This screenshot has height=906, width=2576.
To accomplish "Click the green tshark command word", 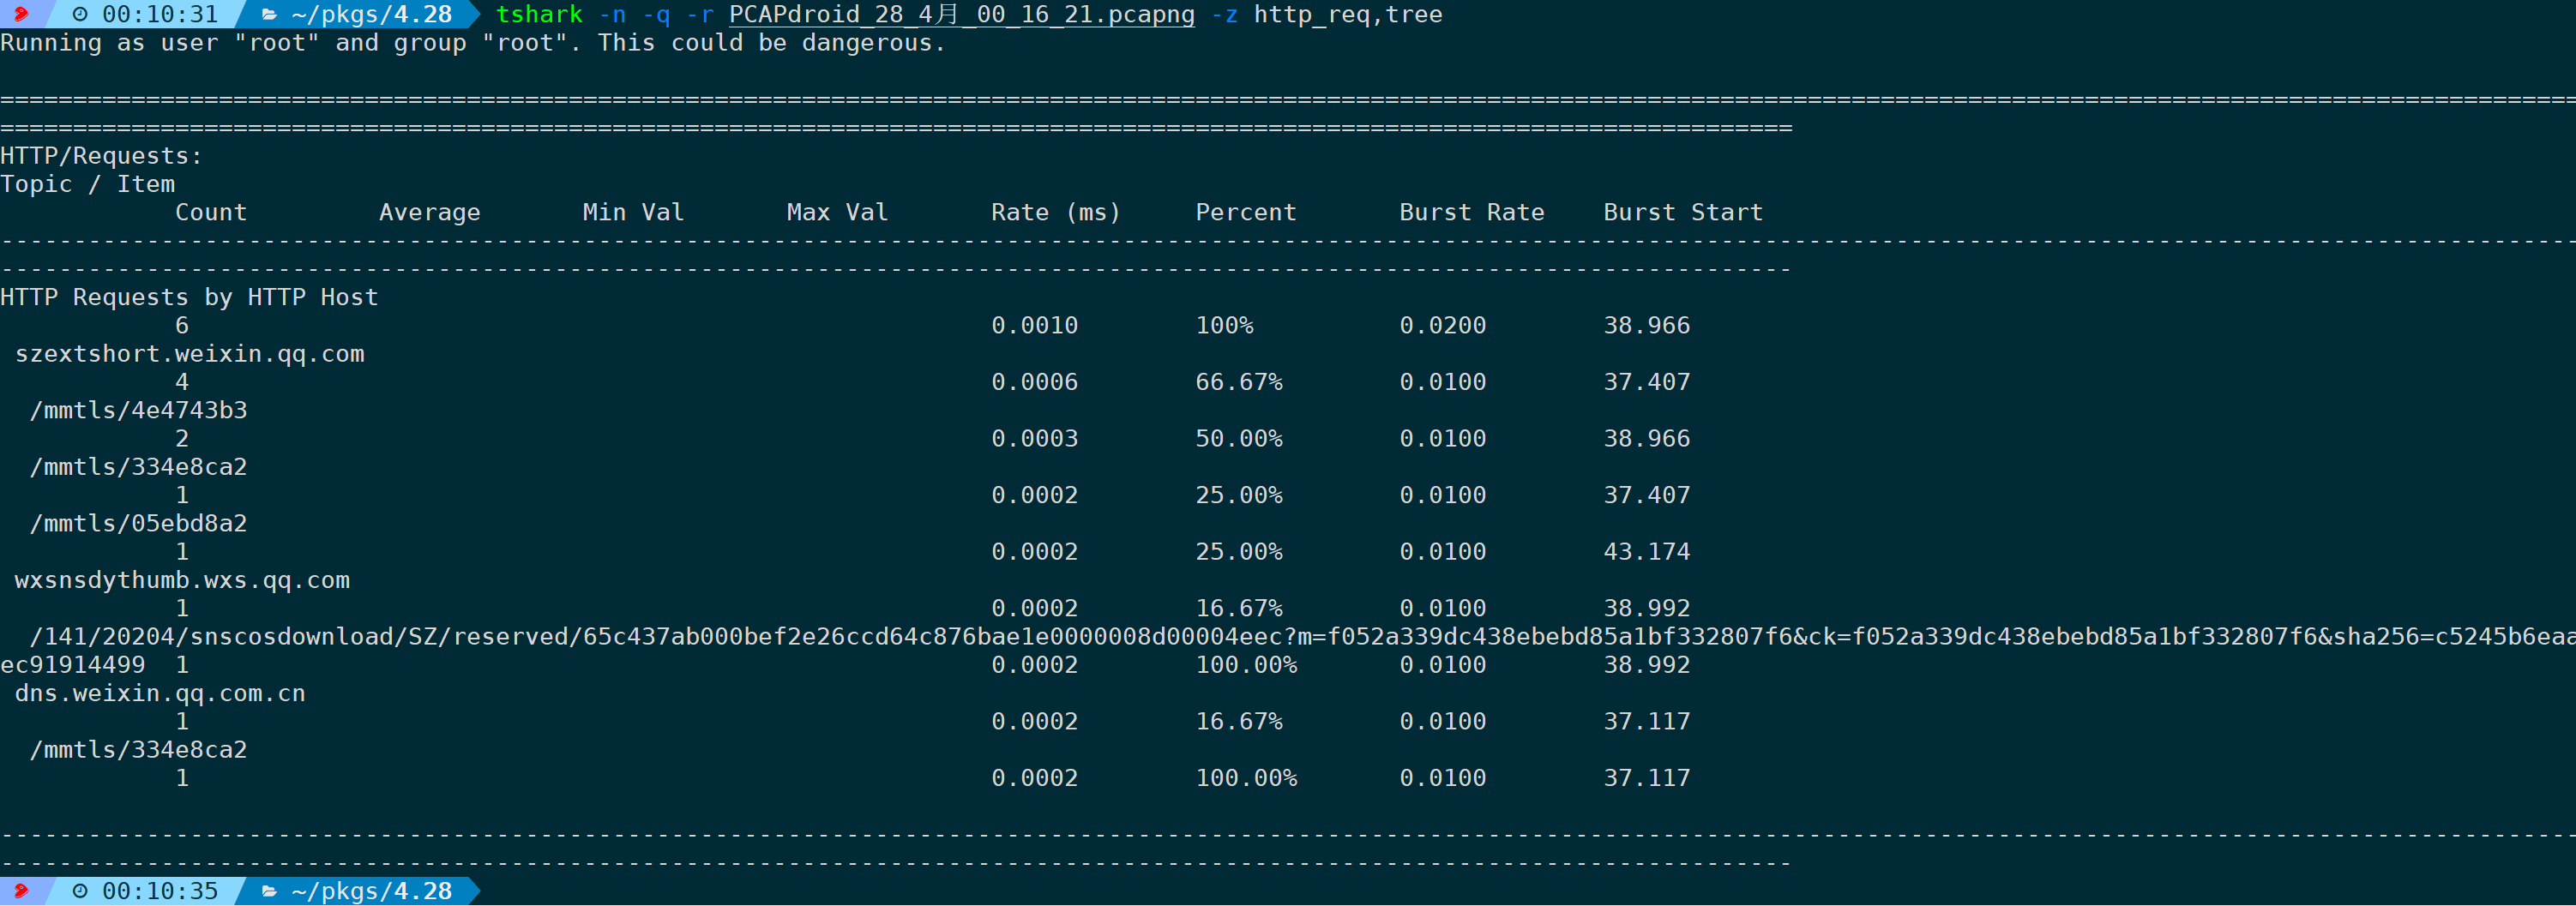I will pyautogui.click(x=539, y=14).
